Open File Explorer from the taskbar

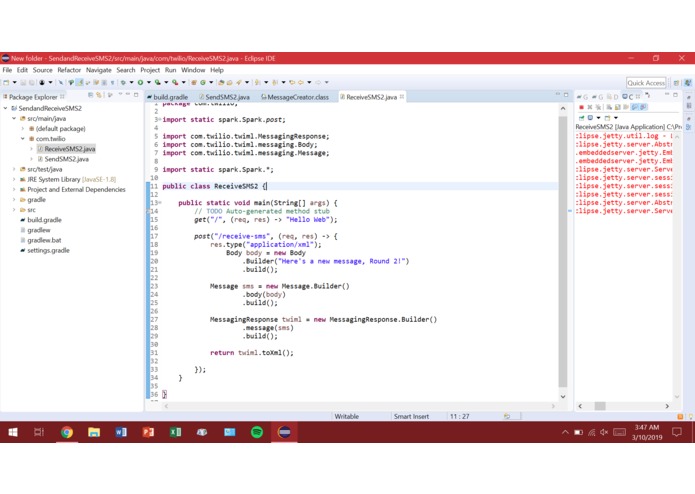pyautogui.click(x=94, y=432)
